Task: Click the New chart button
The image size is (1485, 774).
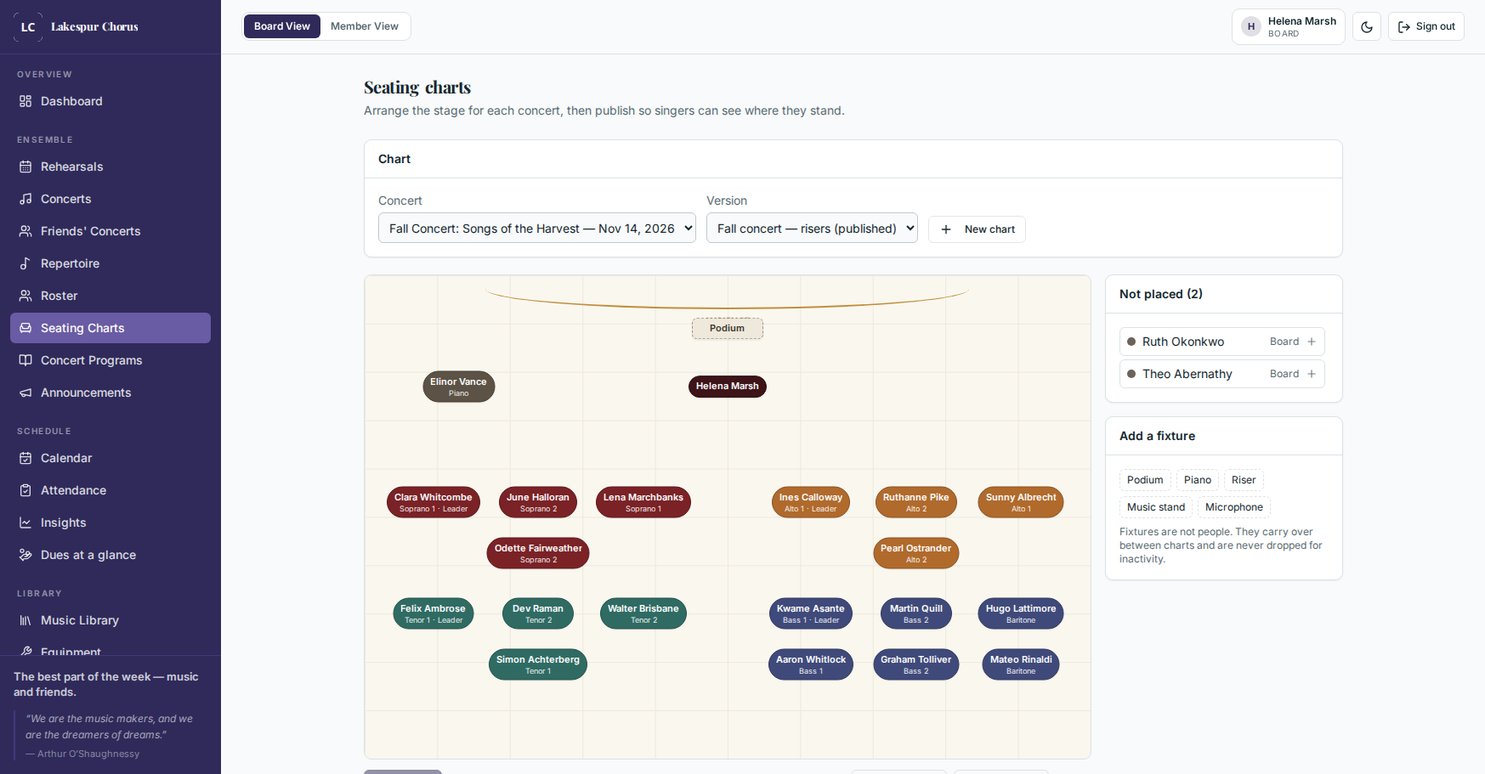Action: (977, 229)
